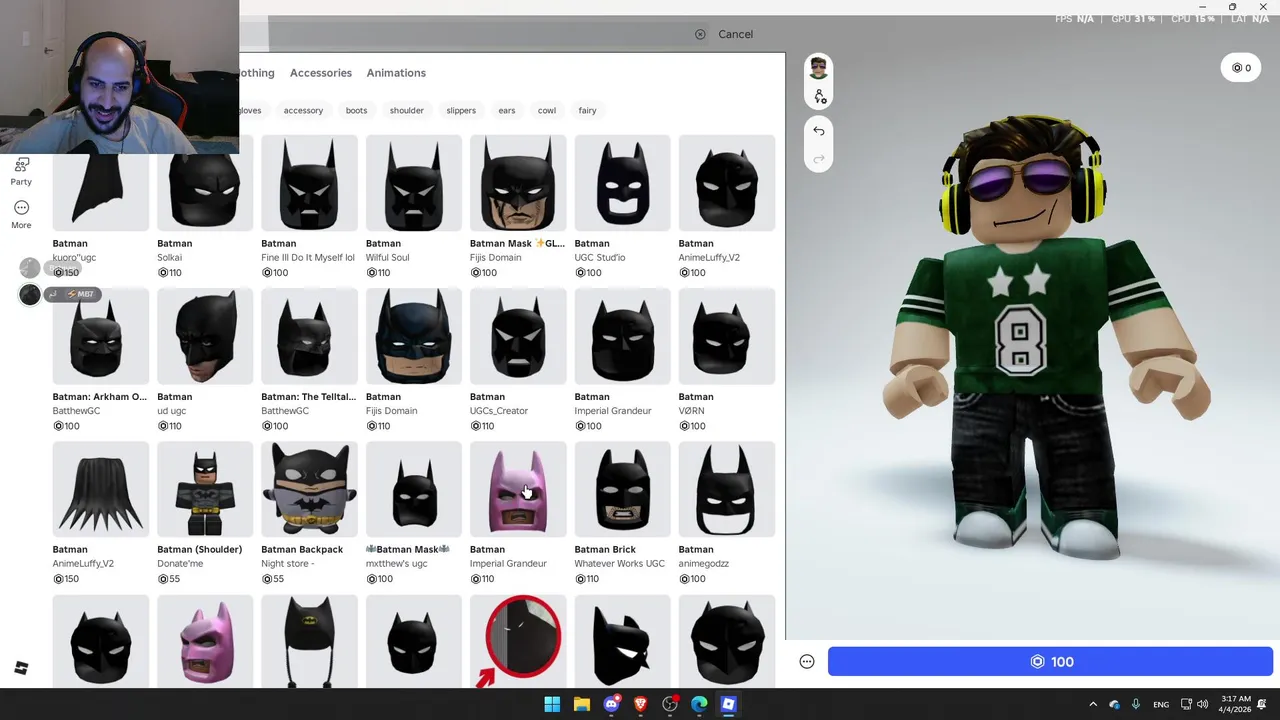This screenshot has width=1280, height=720.
Task: Undo the last avatar change
Action: 819,131
